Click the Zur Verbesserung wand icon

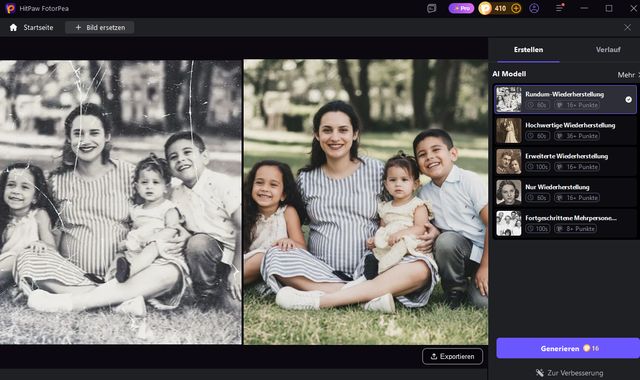tap(540, 373)
